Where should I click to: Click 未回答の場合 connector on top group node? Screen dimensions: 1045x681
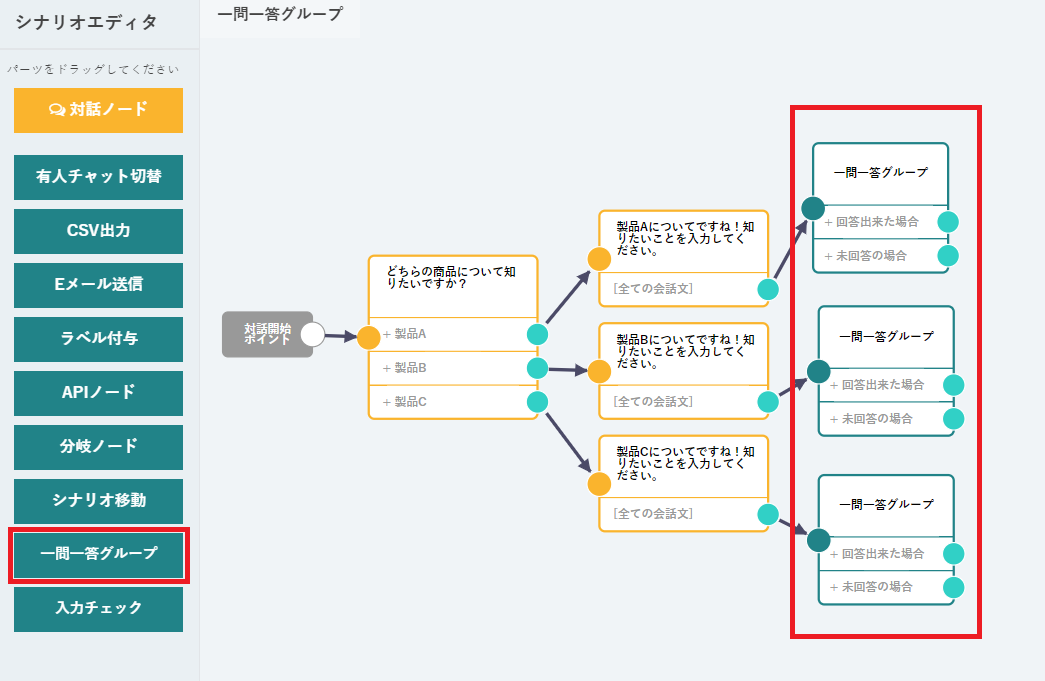[948, 255]
